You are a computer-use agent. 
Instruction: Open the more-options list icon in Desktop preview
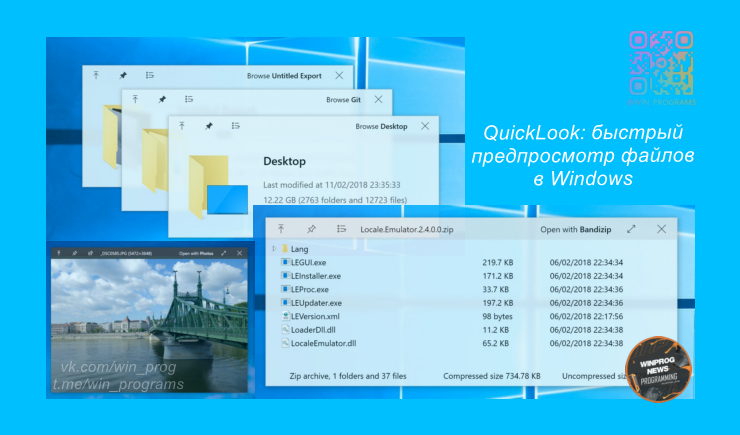tap(235, 127)
